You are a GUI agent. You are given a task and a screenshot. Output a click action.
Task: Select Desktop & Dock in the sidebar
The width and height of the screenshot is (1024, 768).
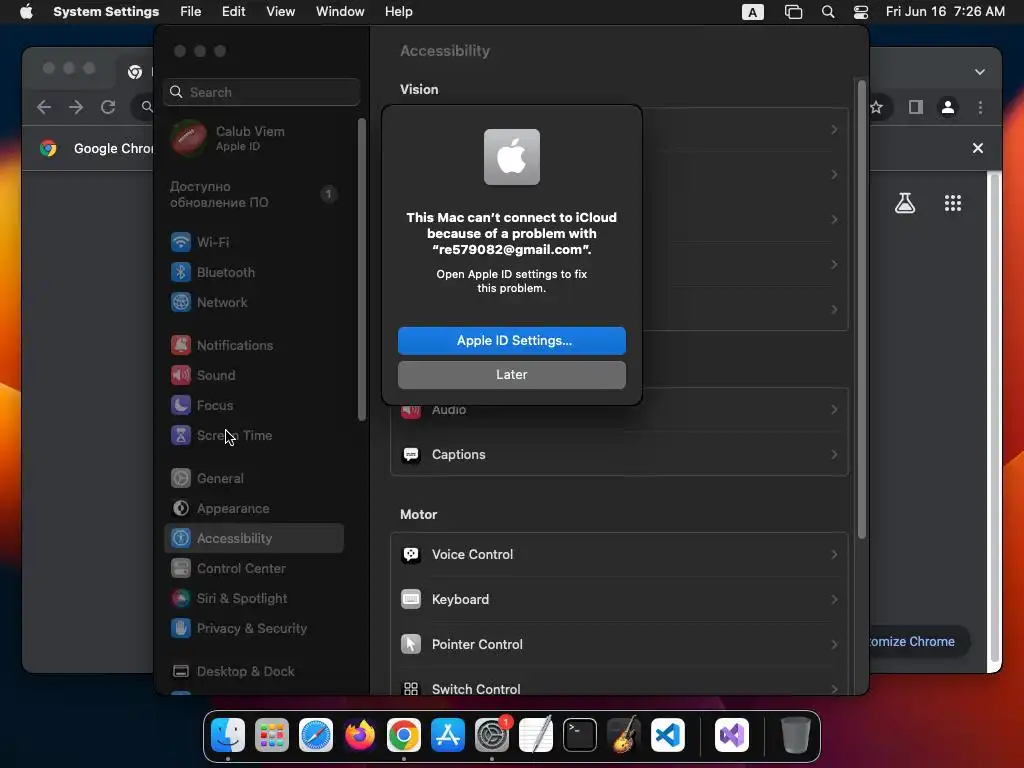(x=253, y=672)
